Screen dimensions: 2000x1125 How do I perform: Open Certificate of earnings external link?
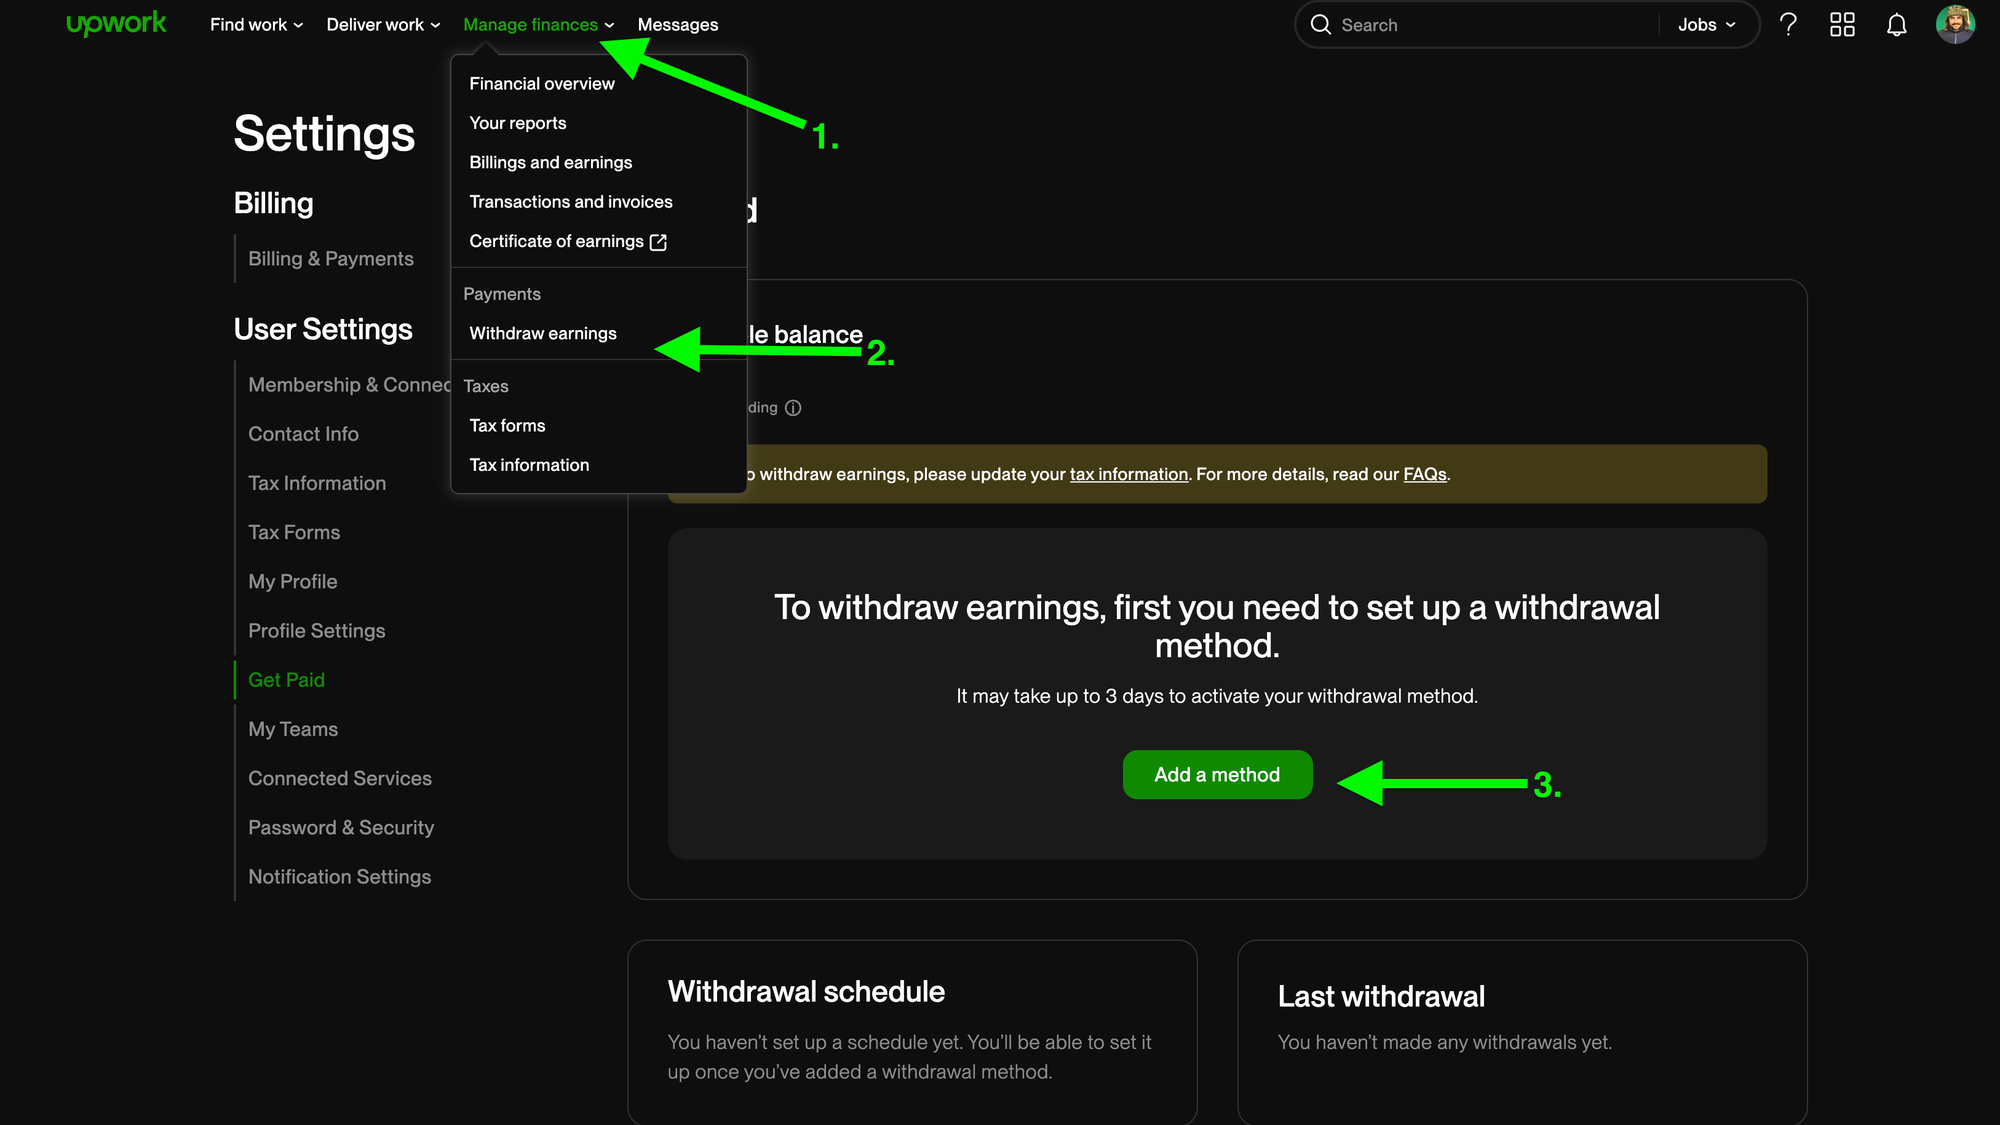567,241
